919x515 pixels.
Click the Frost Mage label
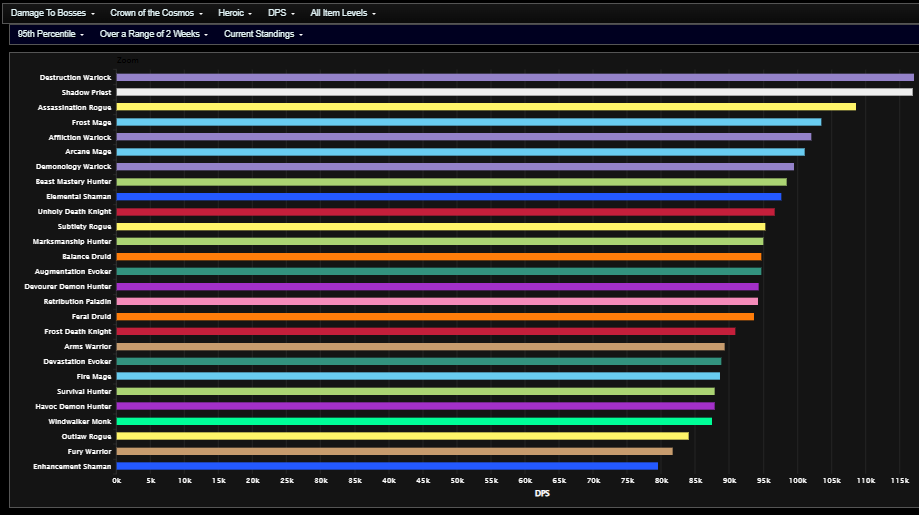coord(91,122)
